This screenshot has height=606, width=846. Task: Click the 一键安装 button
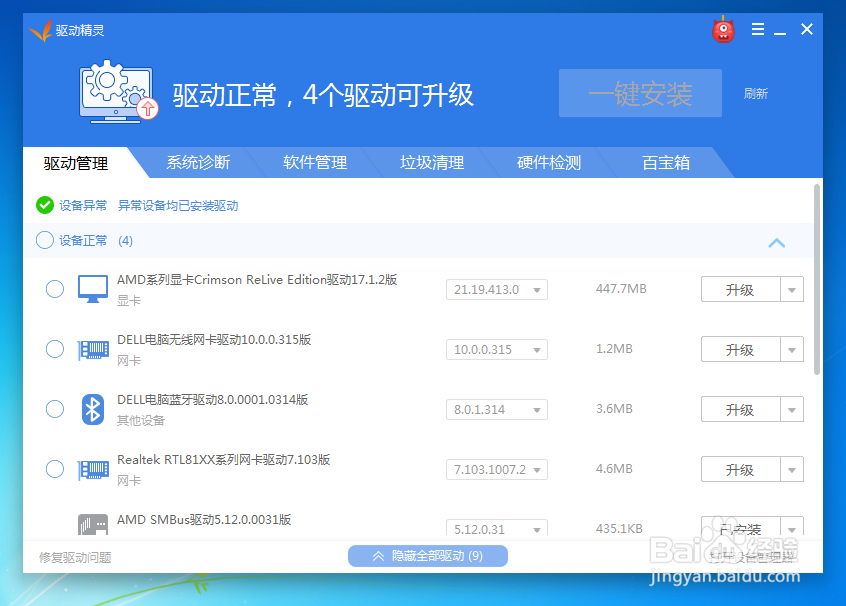coord(640,93)
